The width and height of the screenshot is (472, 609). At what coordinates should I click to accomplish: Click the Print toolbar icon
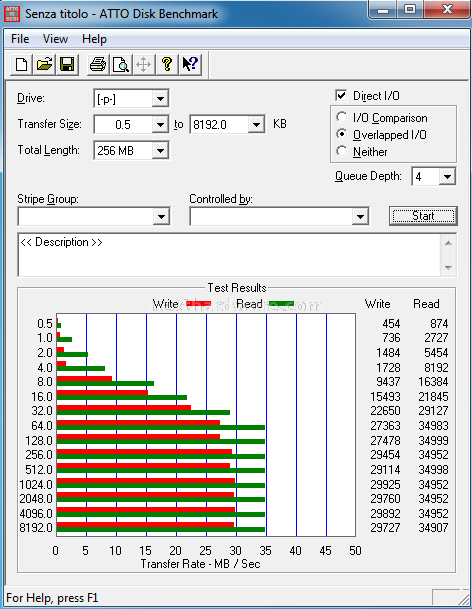click(98, 64)
